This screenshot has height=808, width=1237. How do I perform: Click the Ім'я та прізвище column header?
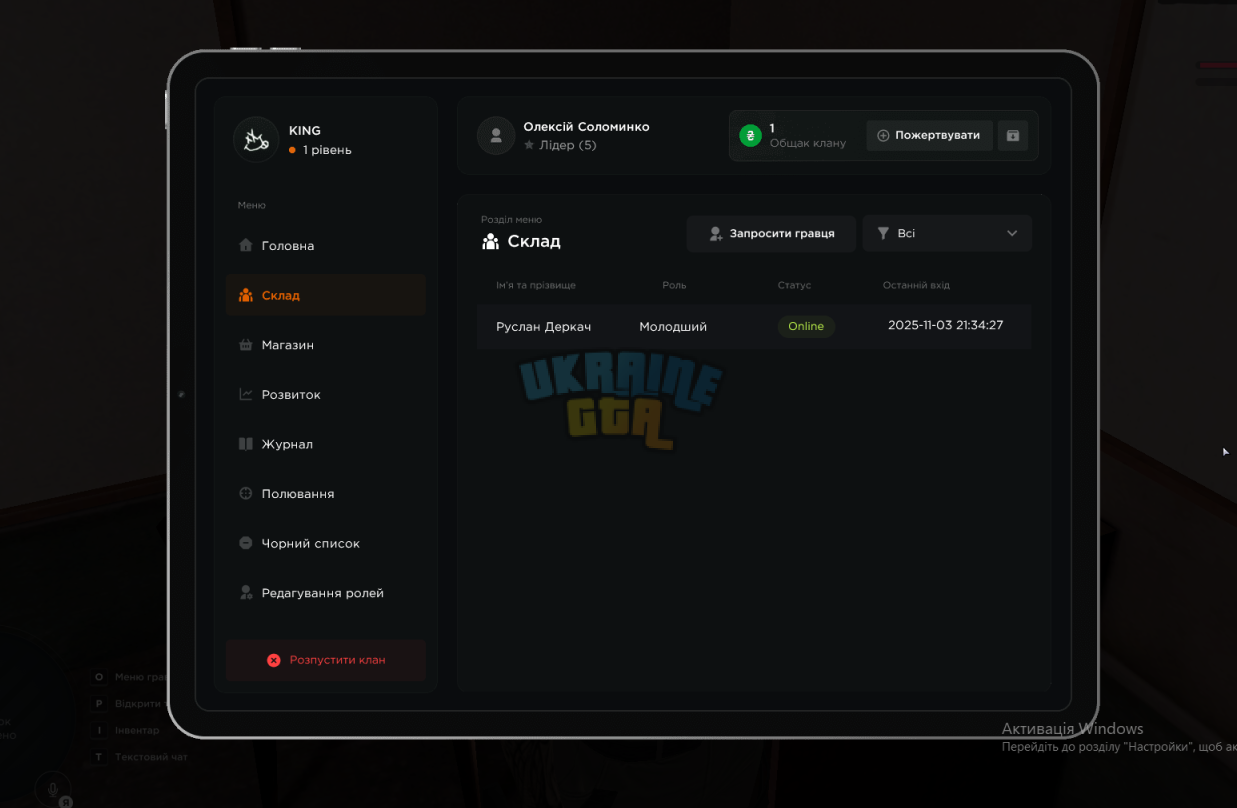536,285
